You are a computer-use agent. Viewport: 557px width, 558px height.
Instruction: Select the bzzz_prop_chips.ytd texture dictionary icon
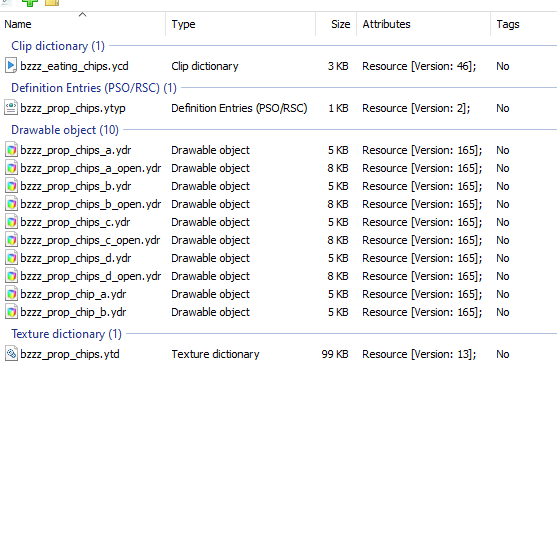[x=11, y=354]
